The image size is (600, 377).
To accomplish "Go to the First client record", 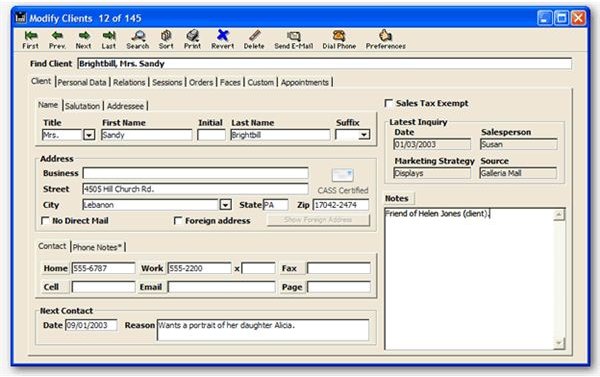I will (x=30, y=40).
